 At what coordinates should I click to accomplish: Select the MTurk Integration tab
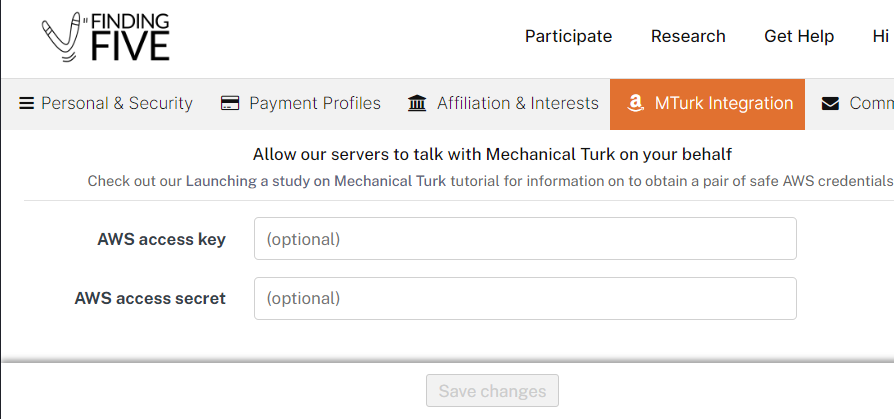pyautogui.click(x=708, y=104)
